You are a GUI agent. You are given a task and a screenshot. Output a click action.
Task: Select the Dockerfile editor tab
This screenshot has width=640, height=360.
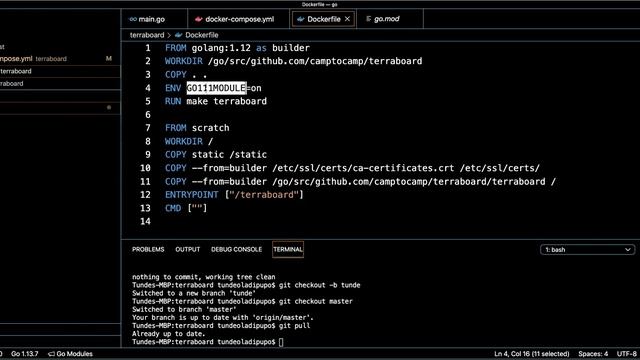click(x=323, y=19)
